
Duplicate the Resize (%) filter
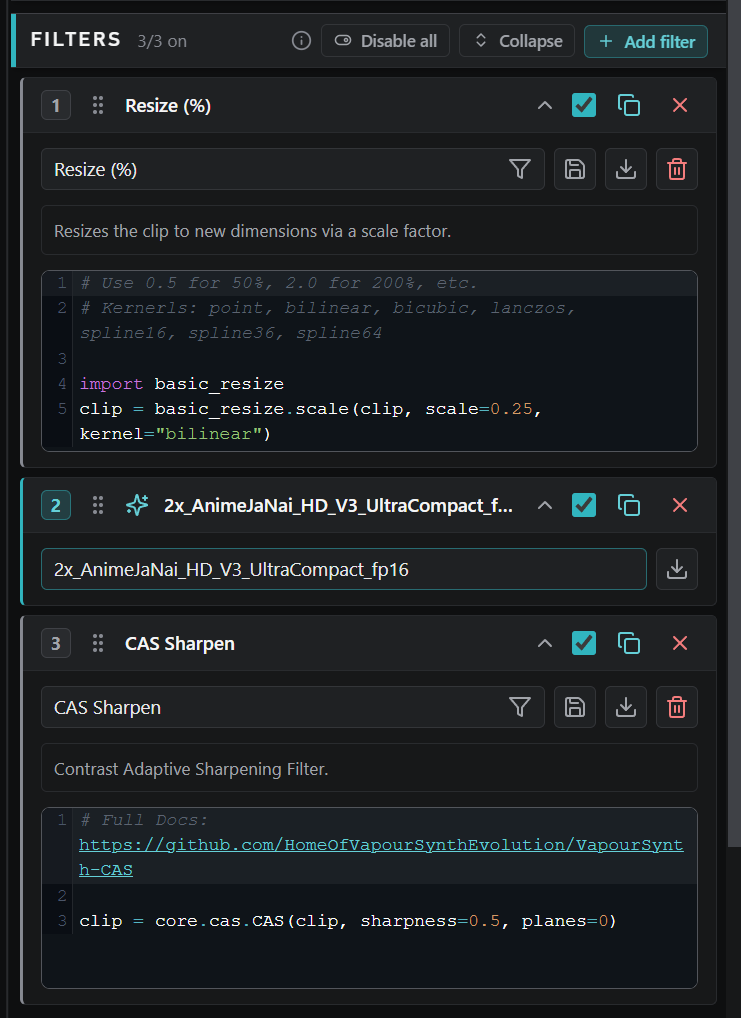pyautogui.click(x=629, y=105)
